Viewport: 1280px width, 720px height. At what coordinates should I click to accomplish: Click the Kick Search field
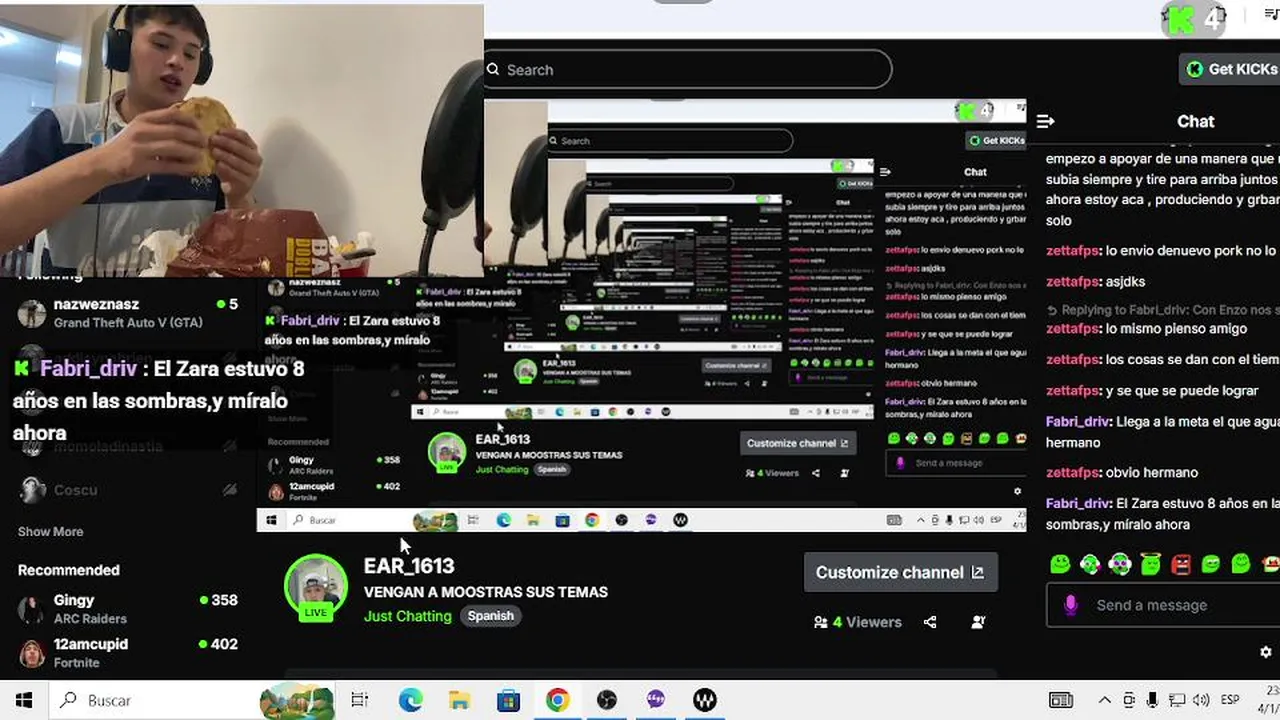(688, 70)
